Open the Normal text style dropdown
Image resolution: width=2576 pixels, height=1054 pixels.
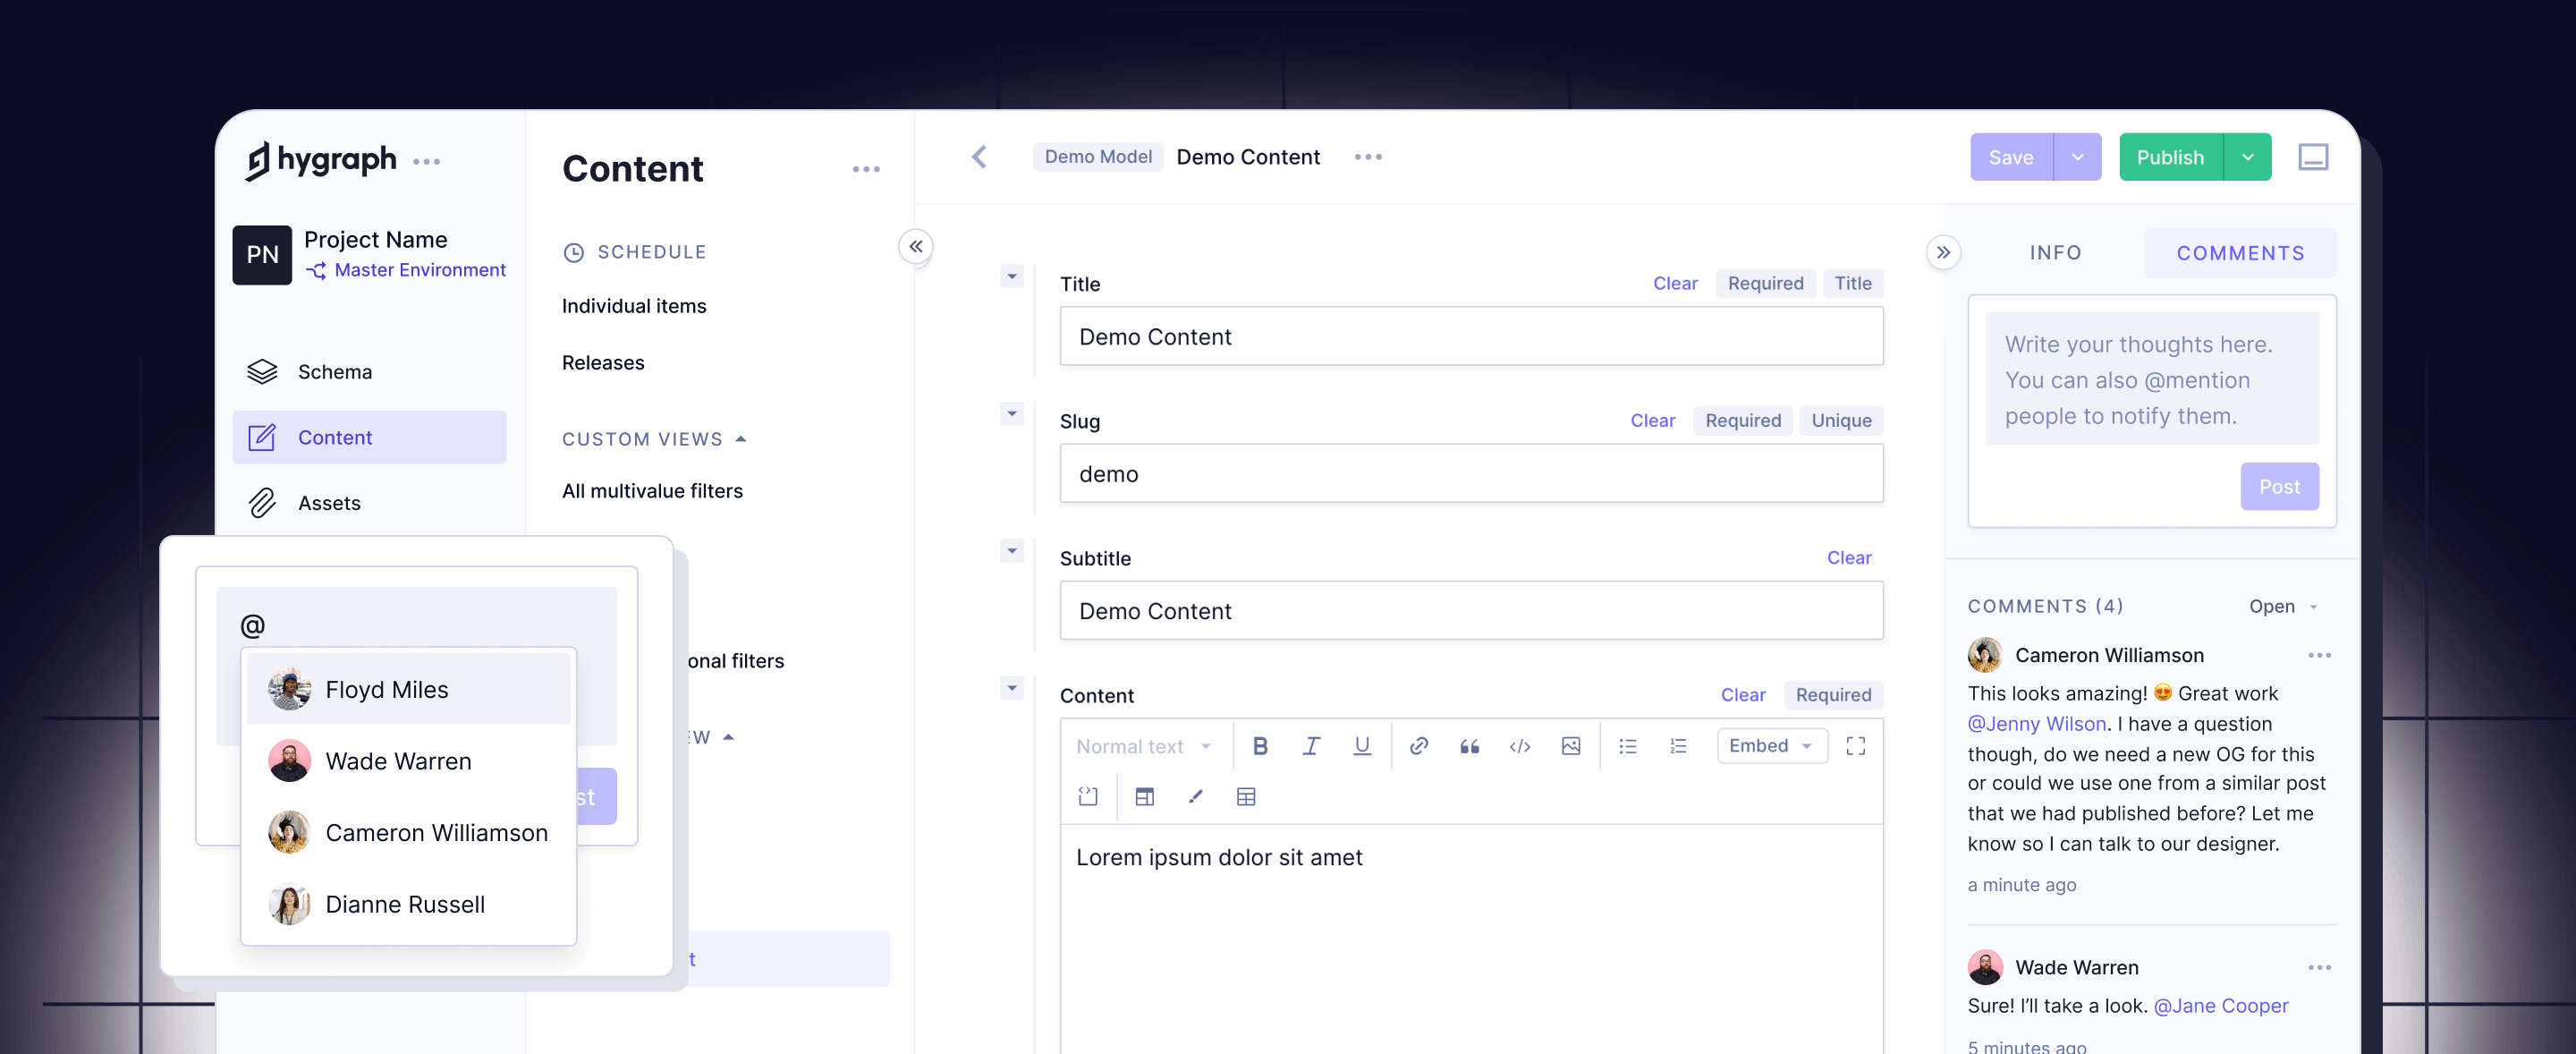point(1142,746)
